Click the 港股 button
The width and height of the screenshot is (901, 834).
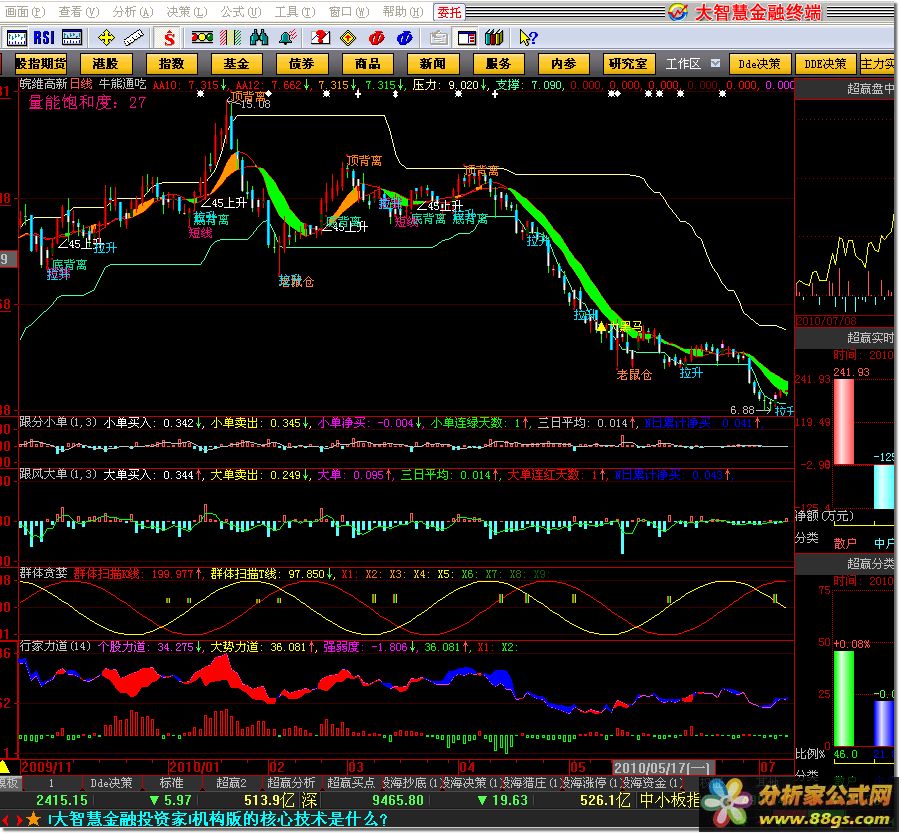click(x=105, y=64)
